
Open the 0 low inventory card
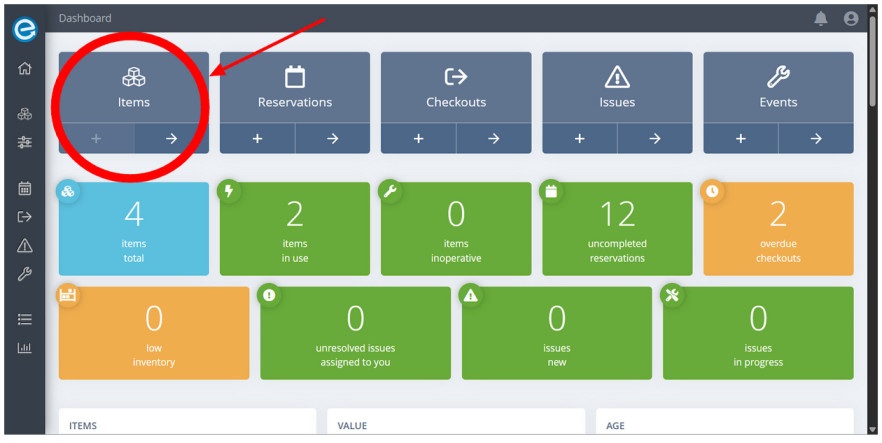pyautogui.click(x=154, y=333)
